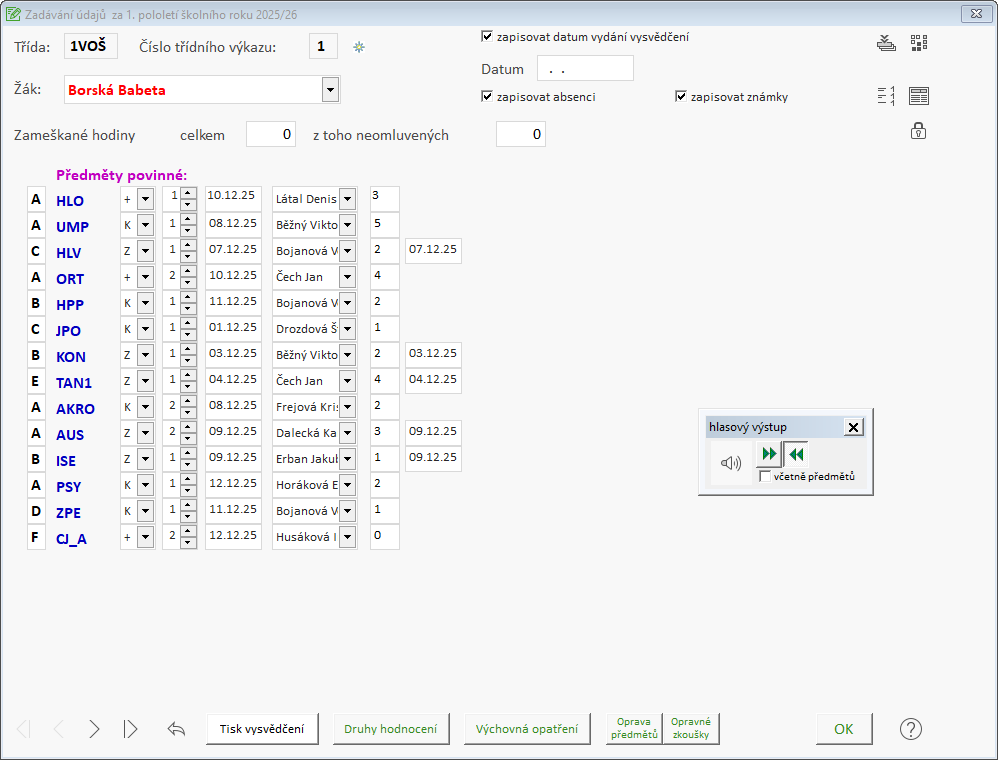Go to the next student arrow
The height and width of the screenshot is (760, 998).
click(94, 729)
